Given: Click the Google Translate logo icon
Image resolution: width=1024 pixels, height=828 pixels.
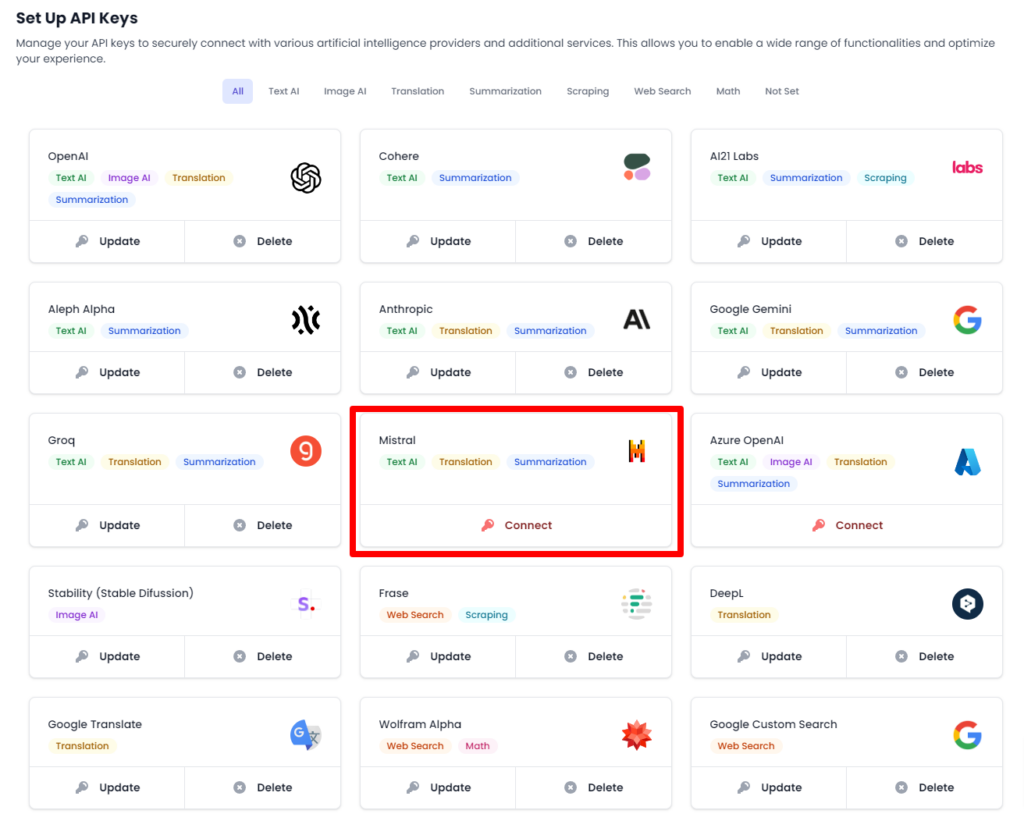Looking at the screenshot, I should (305, 735).
